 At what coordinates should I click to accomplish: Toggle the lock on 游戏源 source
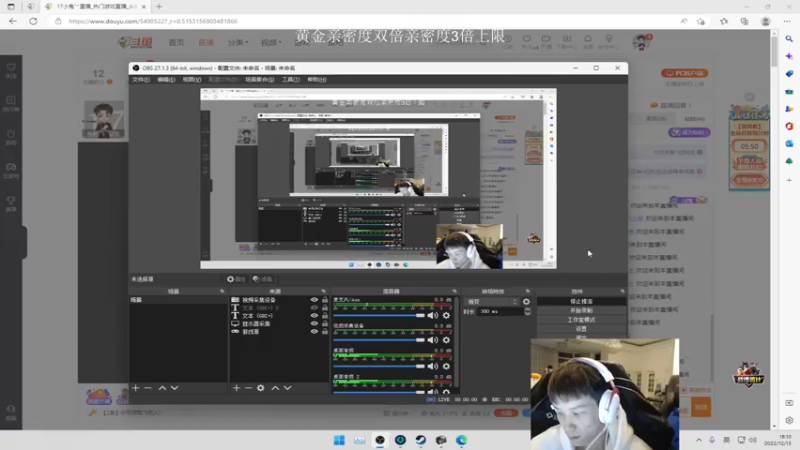coord(325,331)
